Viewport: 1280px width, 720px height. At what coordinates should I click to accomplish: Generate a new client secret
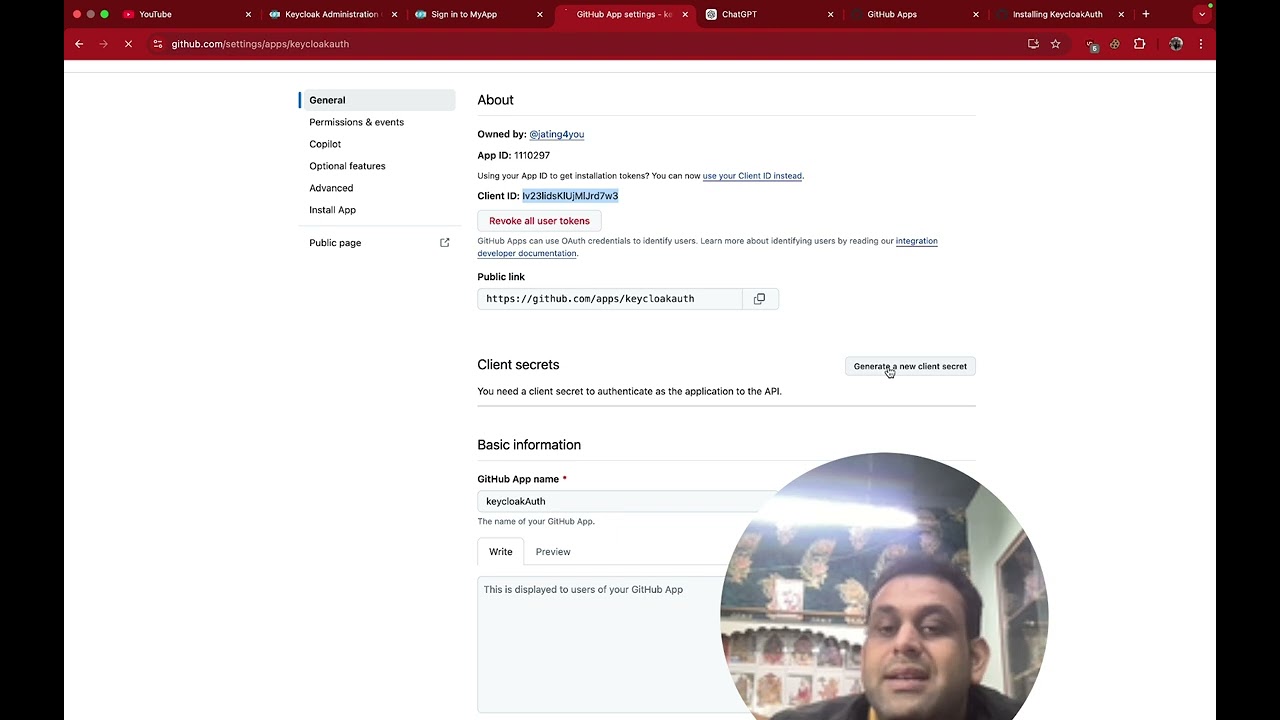point(910,366)
